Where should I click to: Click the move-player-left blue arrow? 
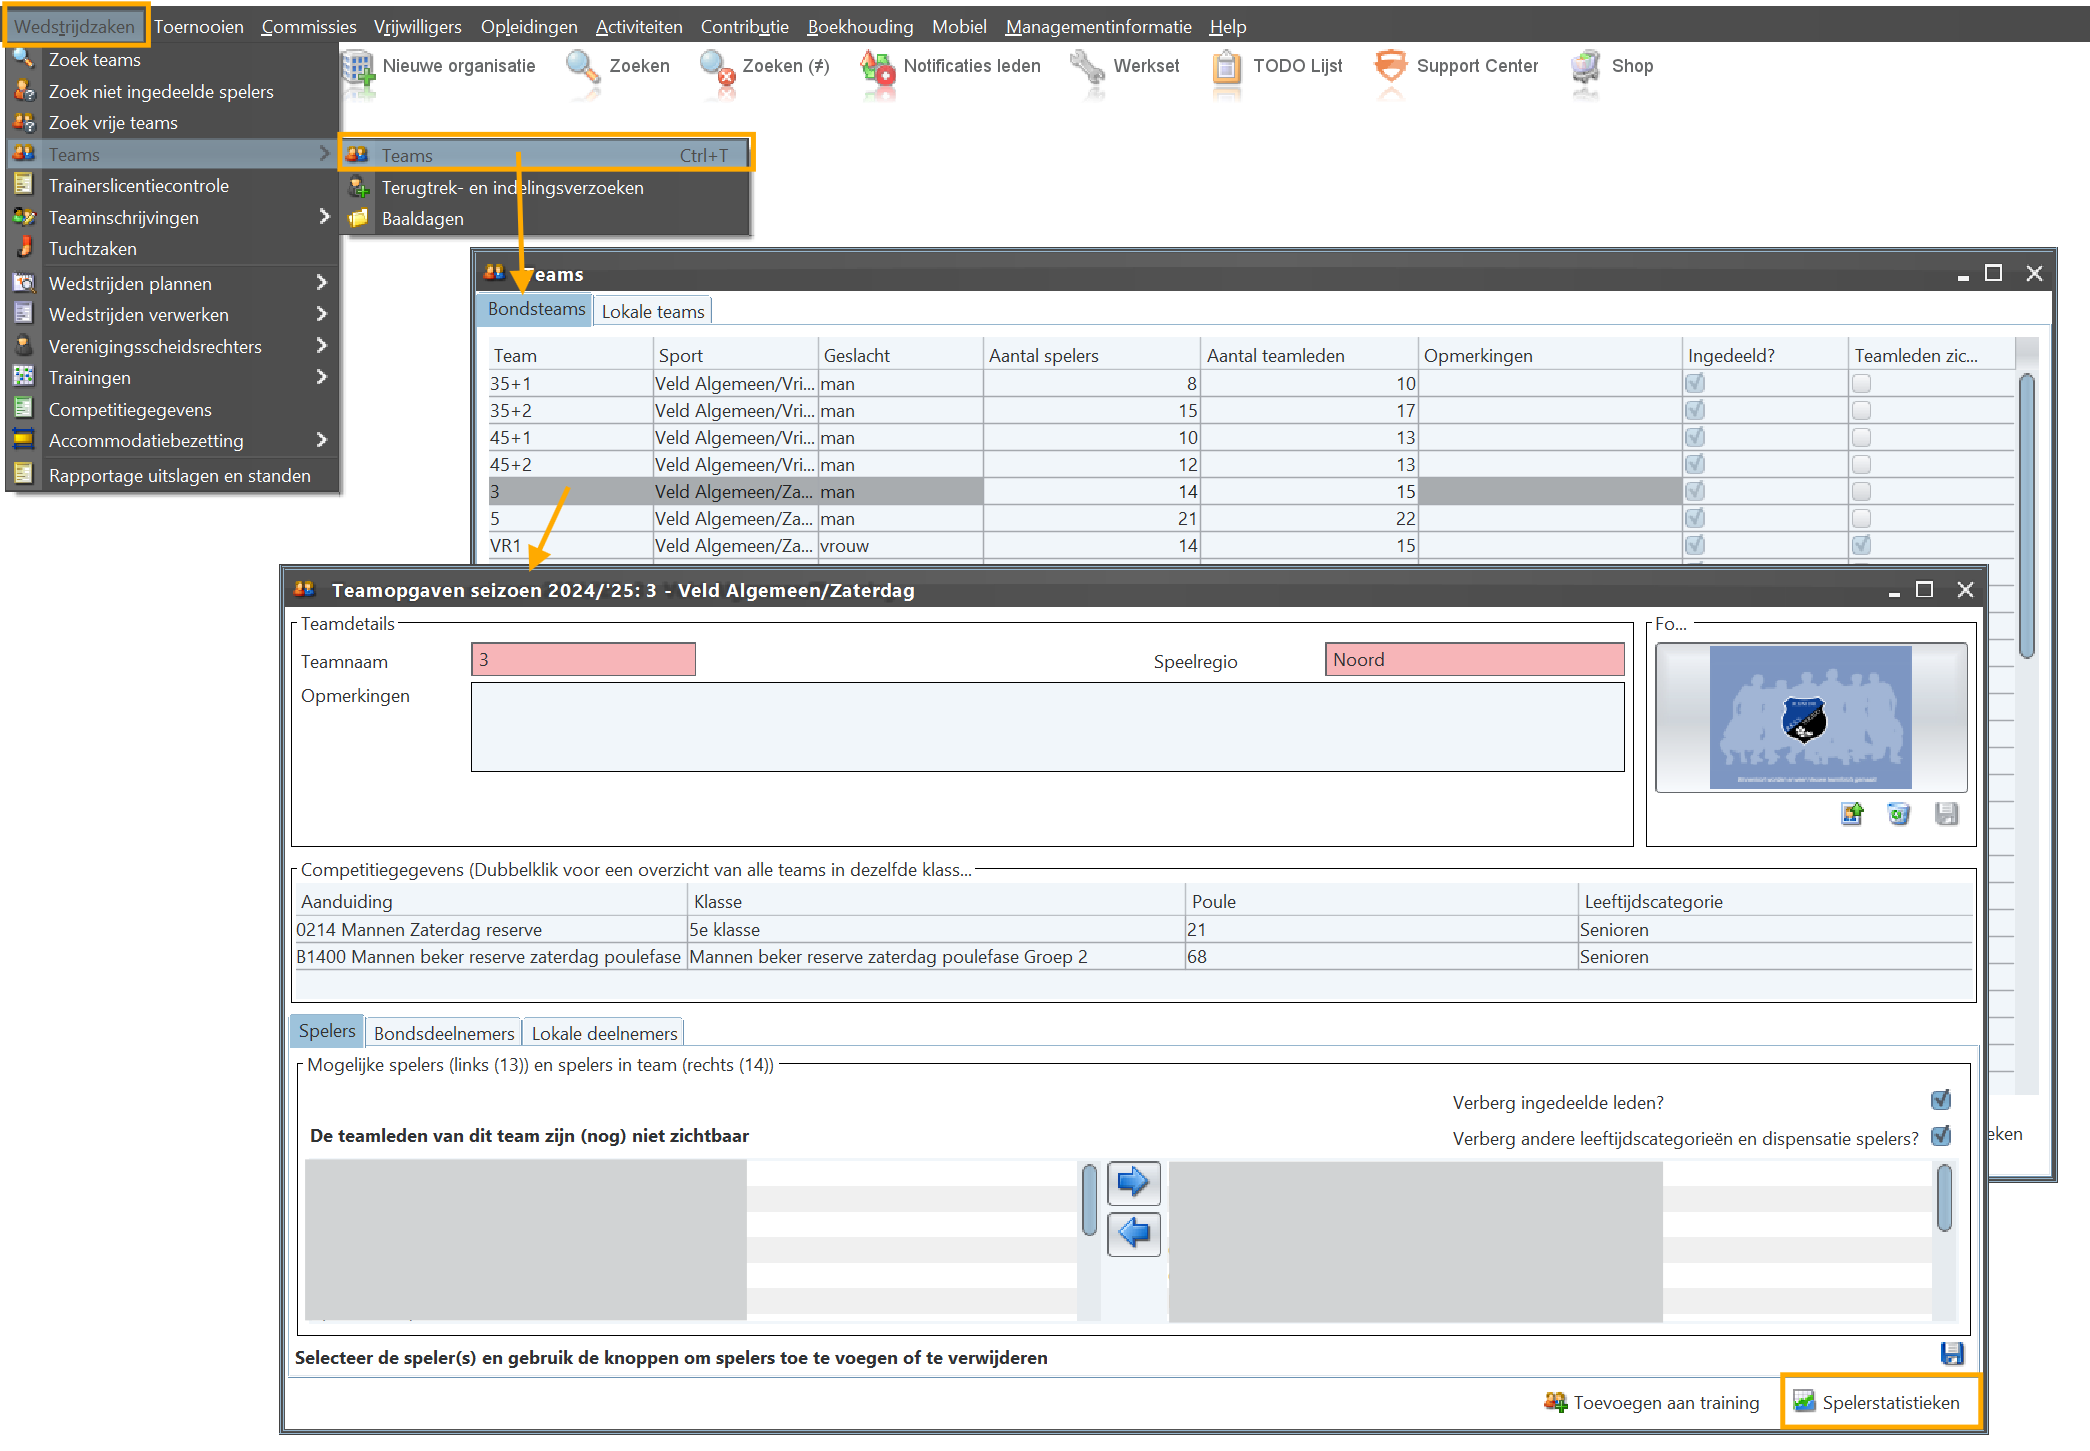[1133, 1233]
